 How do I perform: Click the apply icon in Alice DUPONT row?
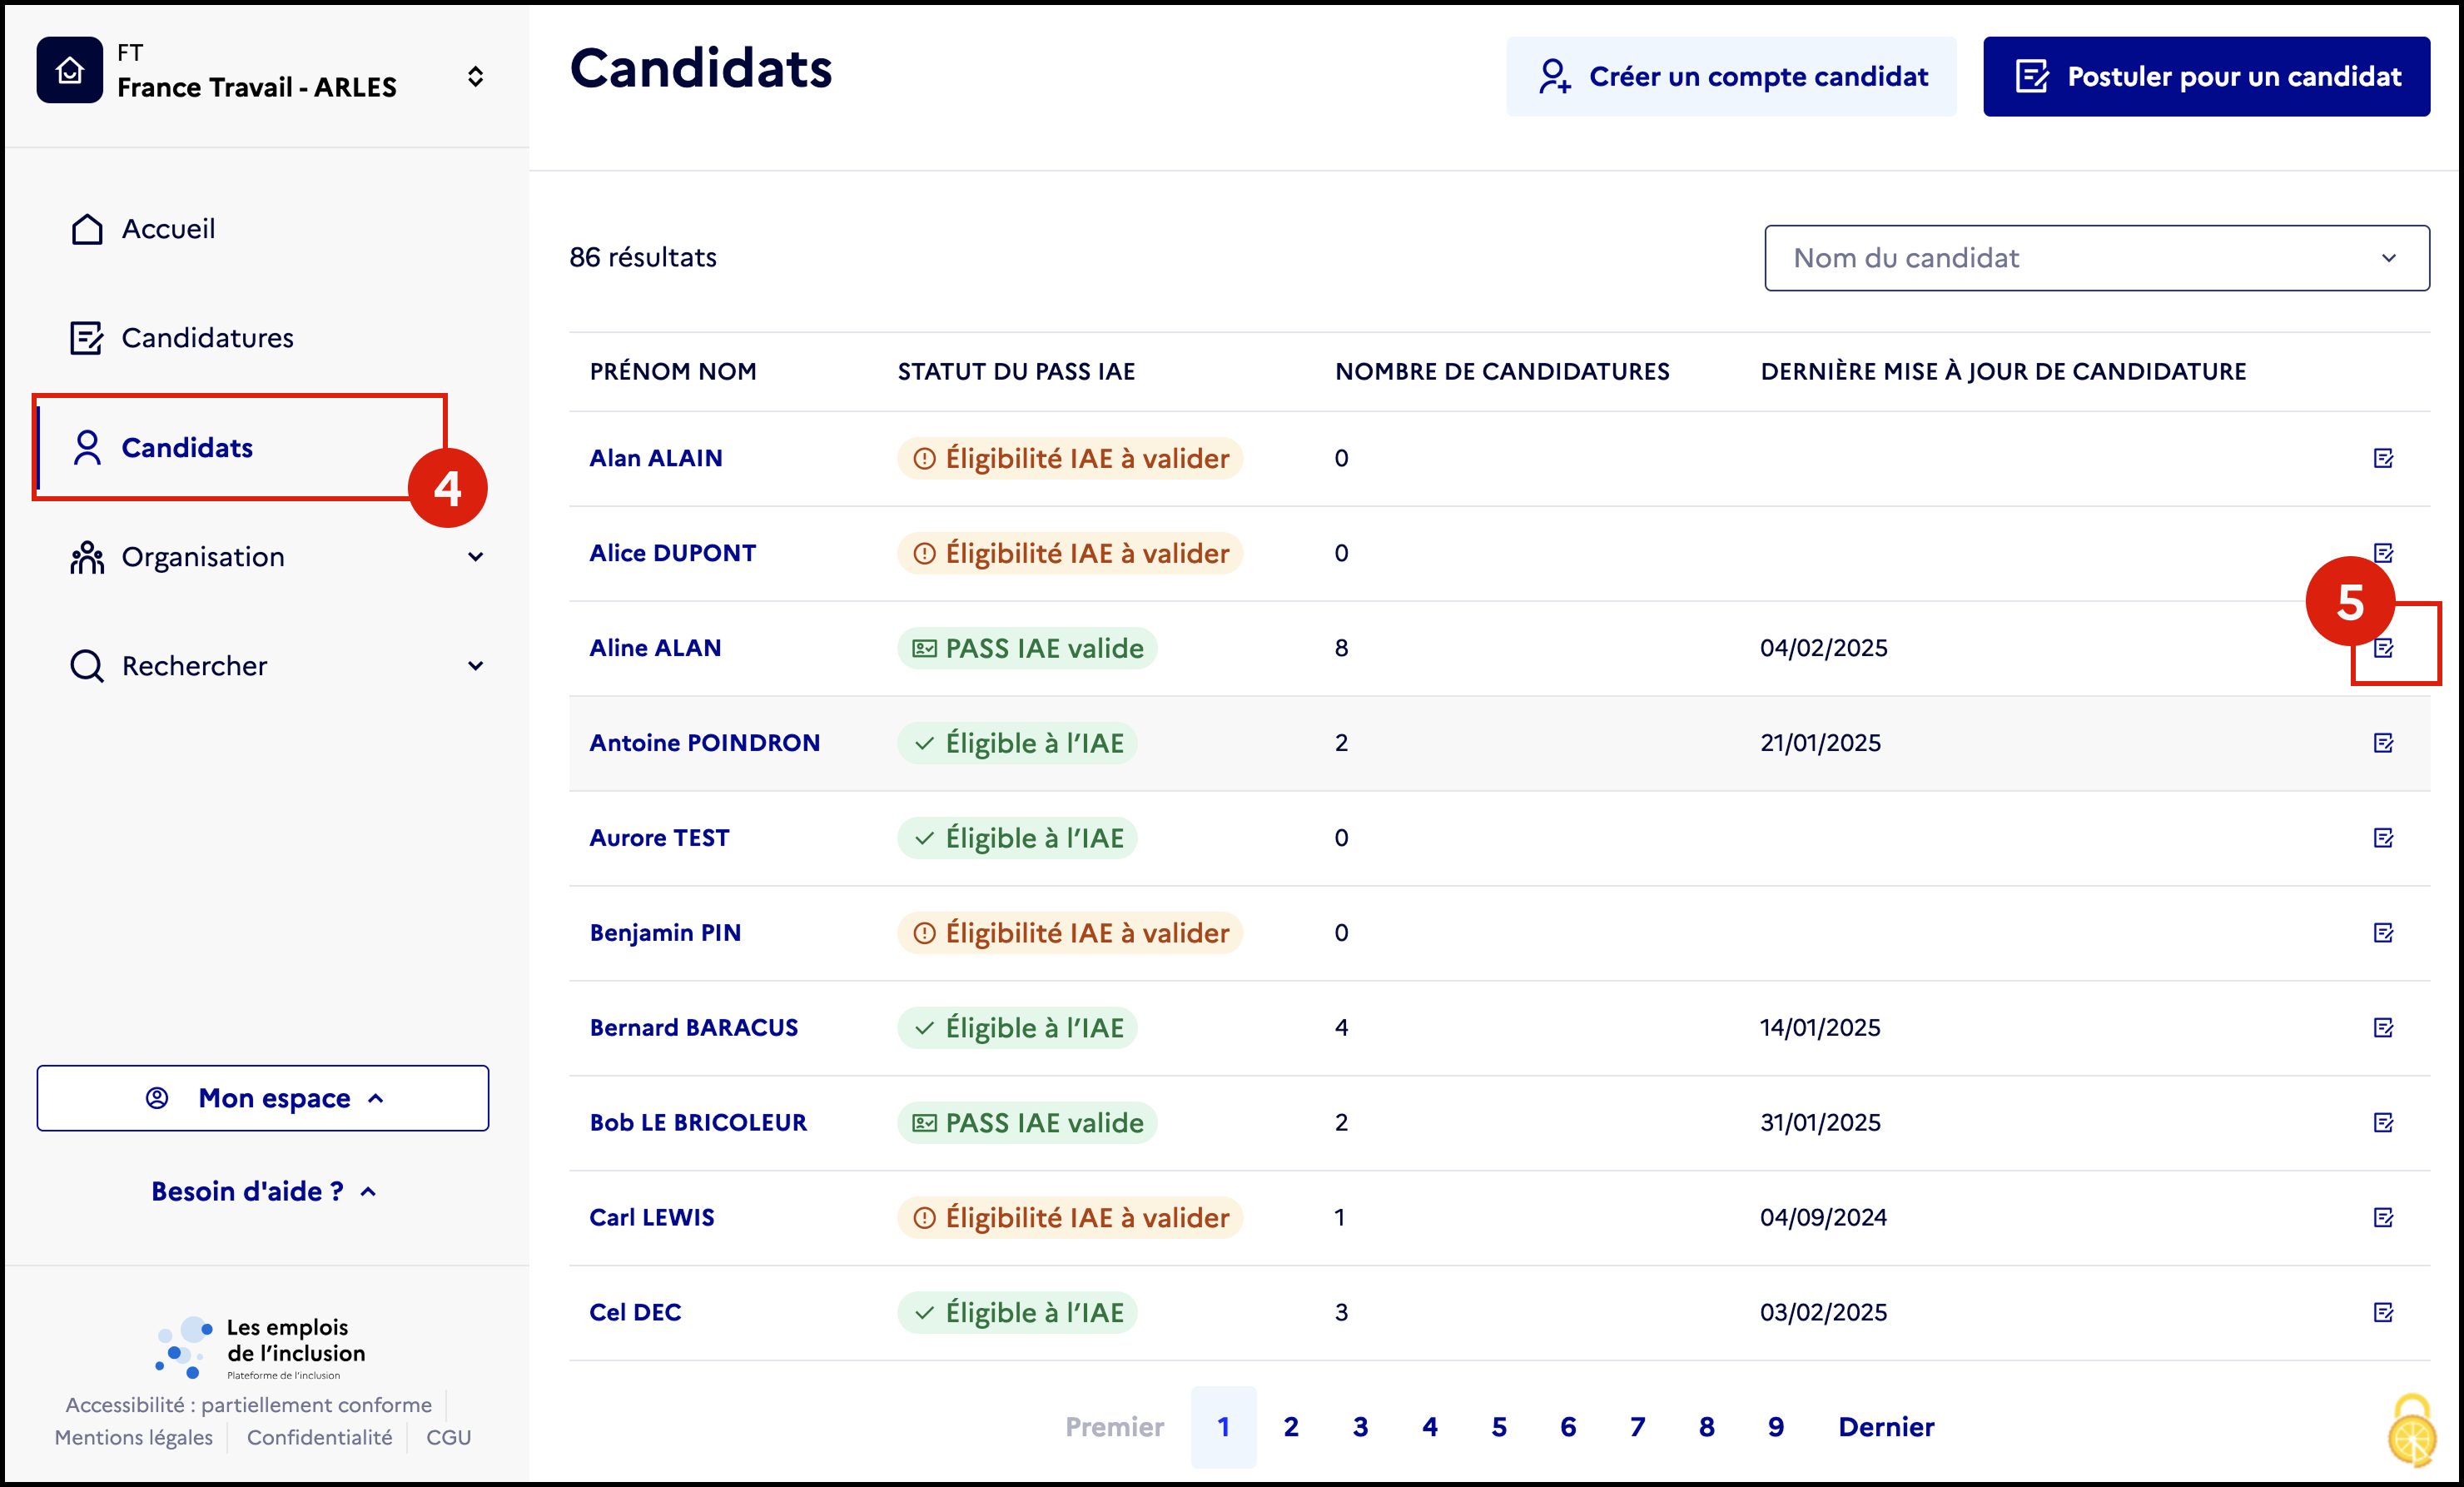2383,553
